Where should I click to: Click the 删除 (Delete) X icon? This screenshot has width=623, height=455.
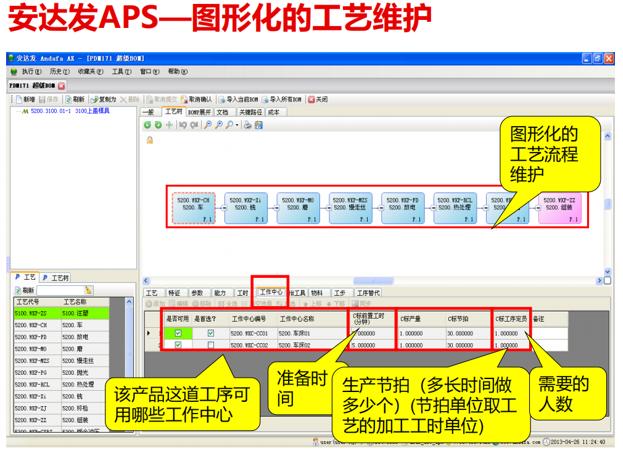[124, 99]
